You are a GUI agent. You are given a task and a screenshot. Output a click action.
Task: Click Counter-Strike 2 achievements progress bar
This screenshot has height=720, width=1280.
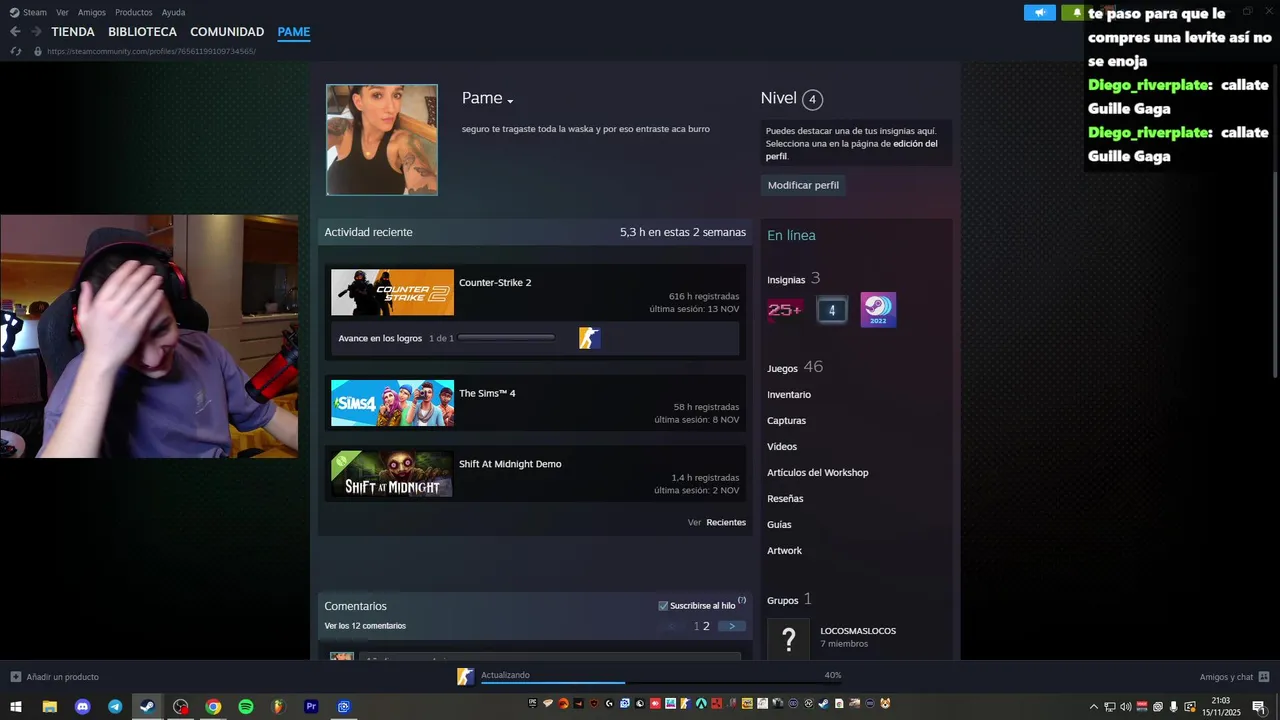506,338
